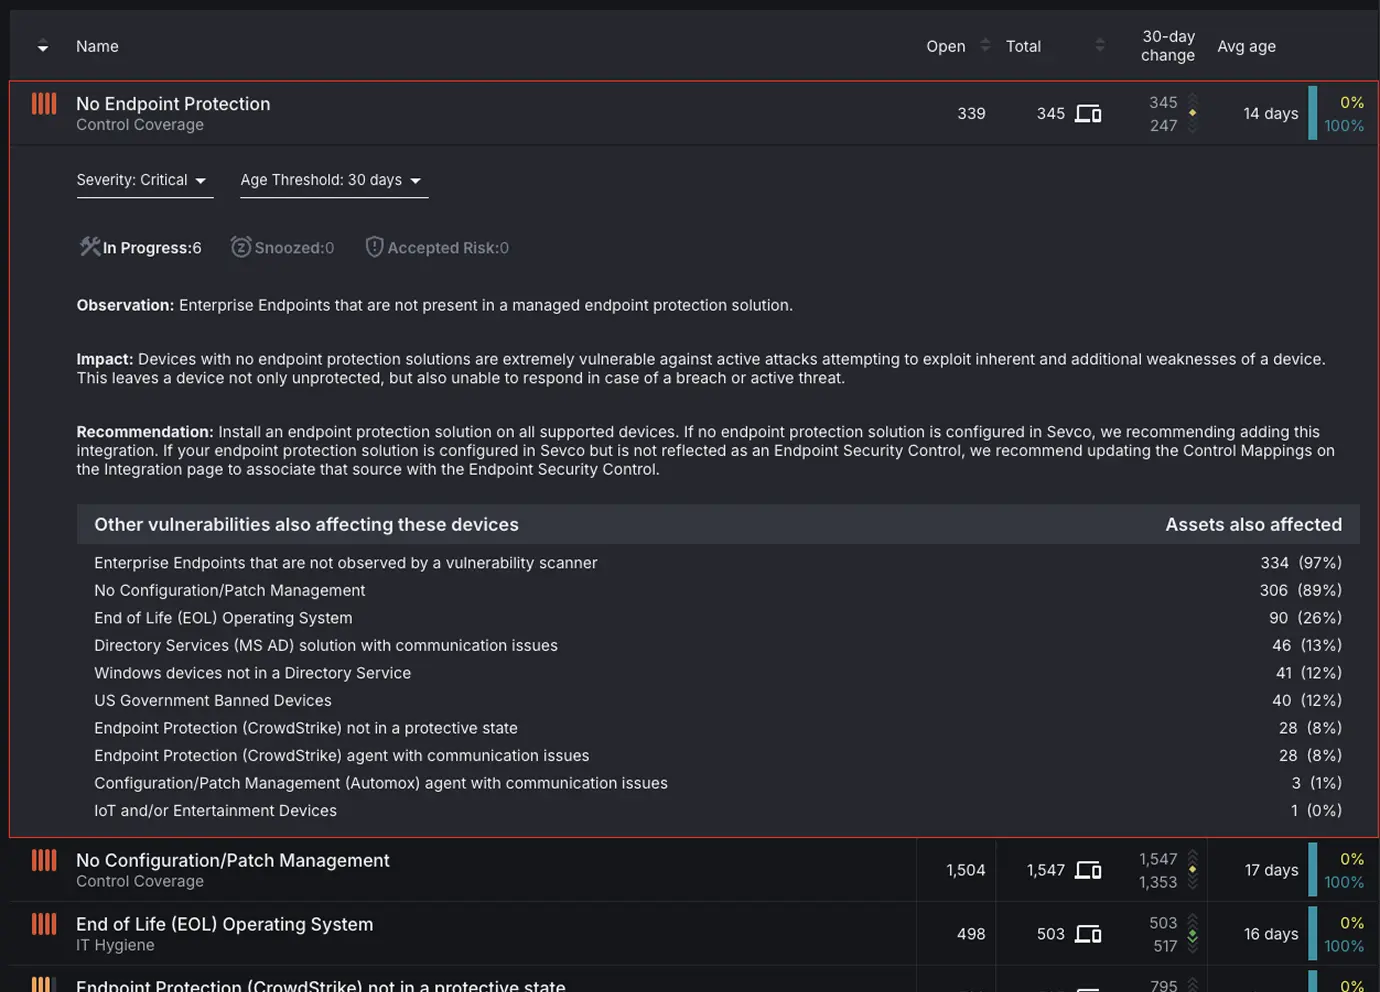The width and height of the screenshot is (1380, 992).
Task: Click 'Other vulnerabilities also affecting these devices' heading
Action: coord(306,524)
